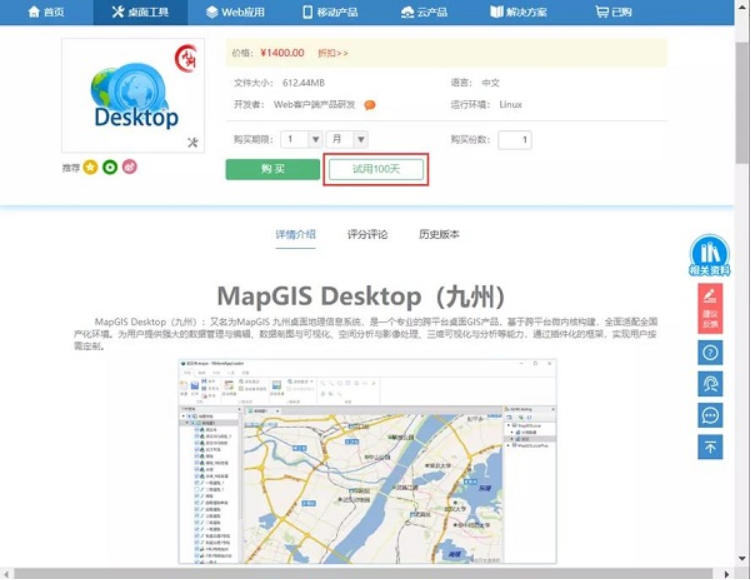Click the 试用100天 trial button
Image resolution: width=751 pixels, height=580 pixels.
coord(376,169)
